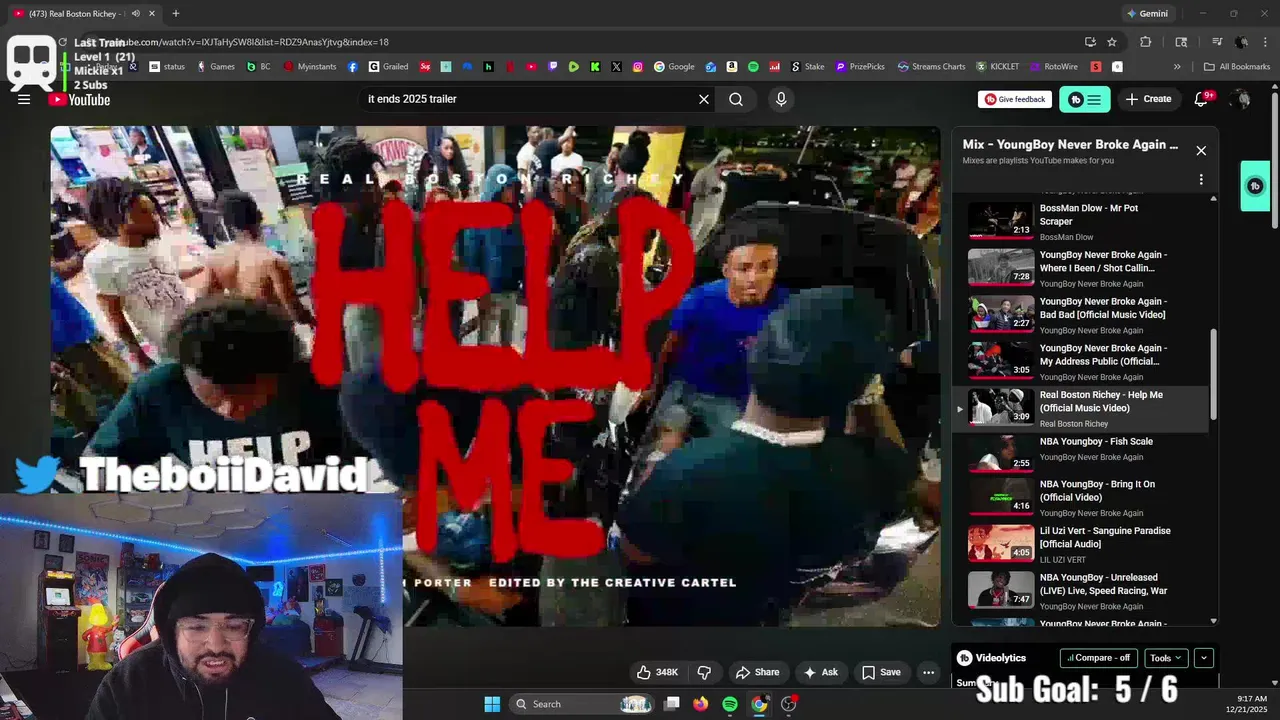Open the X bookmark icon

tap(616, 67)
